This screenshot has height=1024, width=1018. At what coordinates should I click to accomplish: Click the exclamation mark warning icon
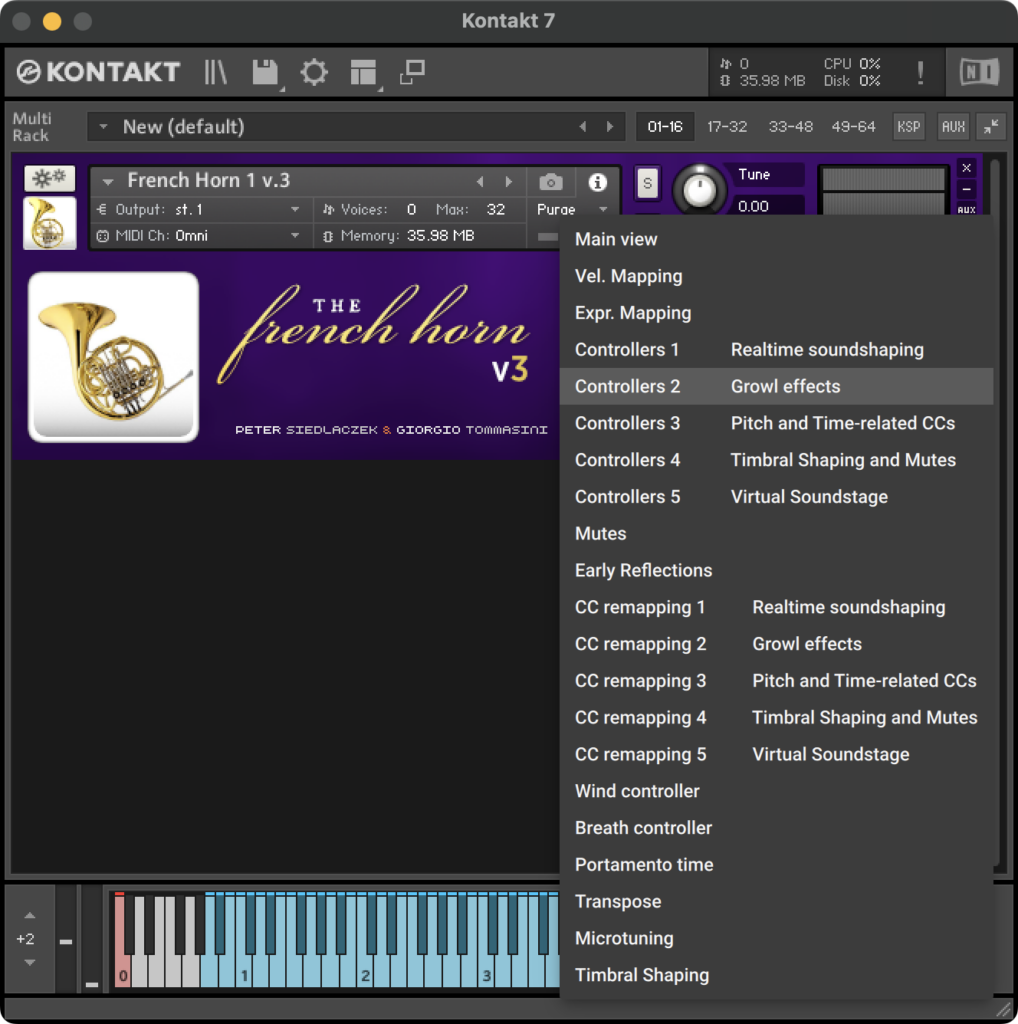[920, 72]
